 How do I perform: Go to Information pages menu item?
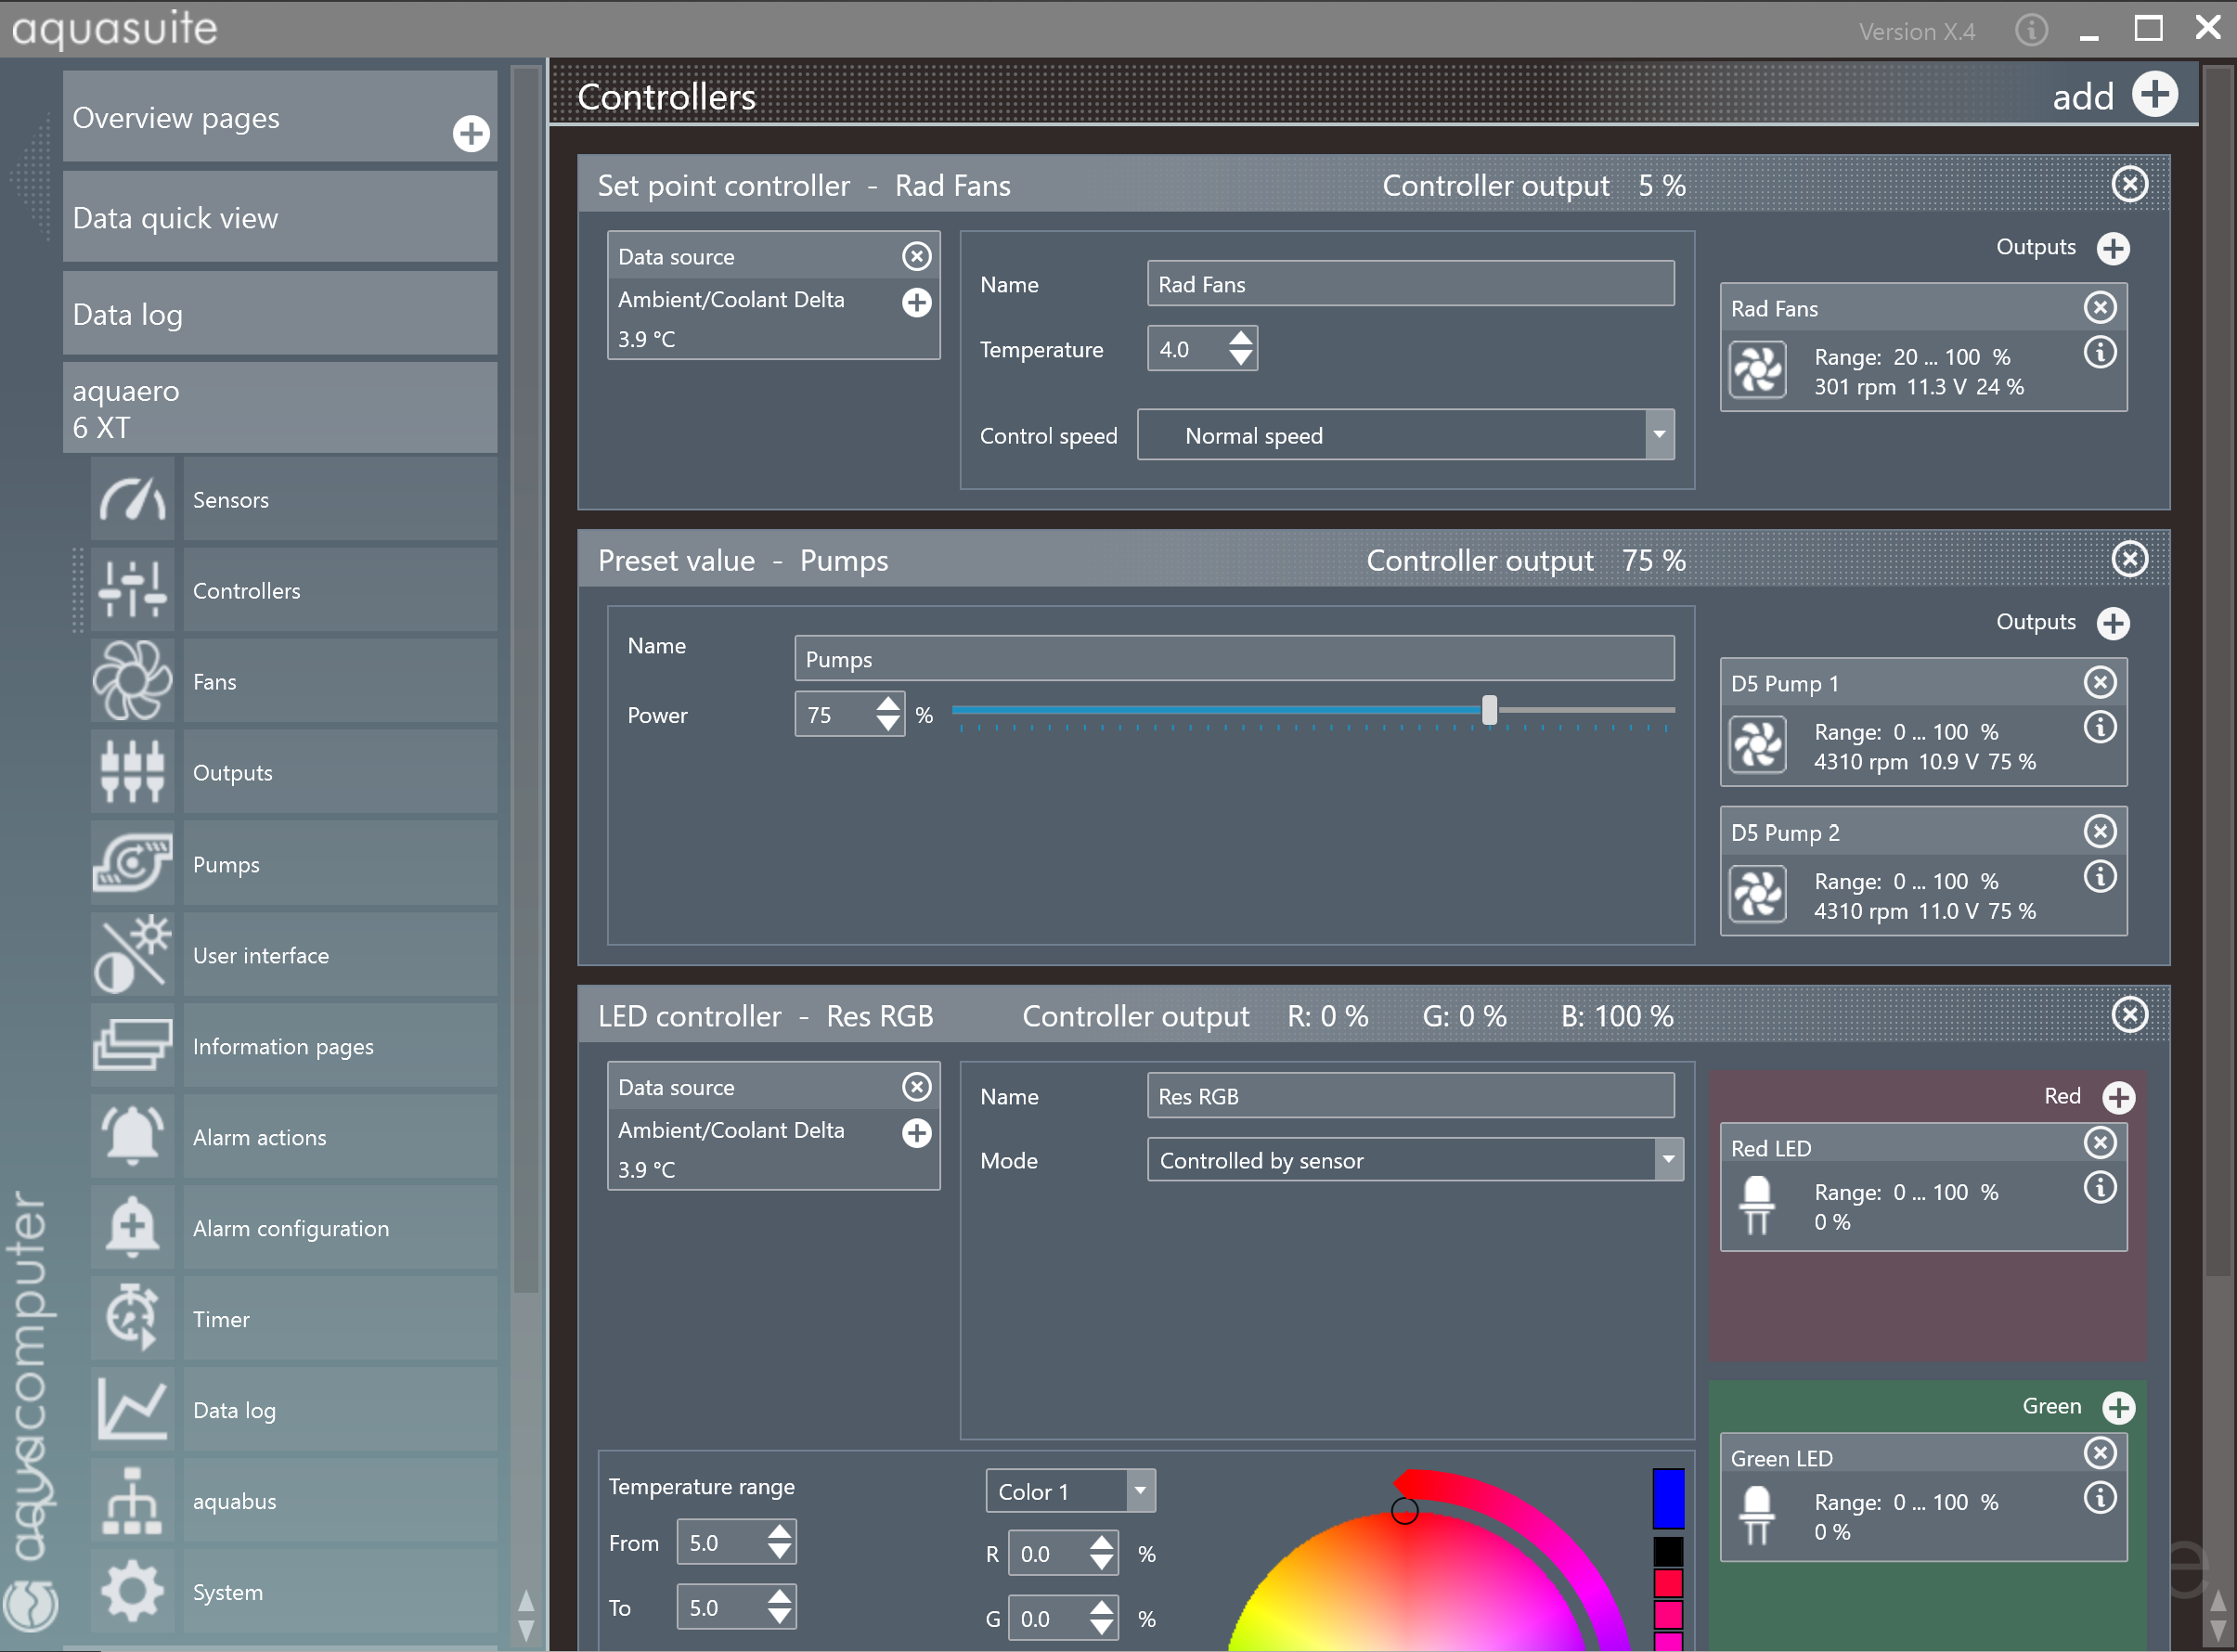[283, 1046]
